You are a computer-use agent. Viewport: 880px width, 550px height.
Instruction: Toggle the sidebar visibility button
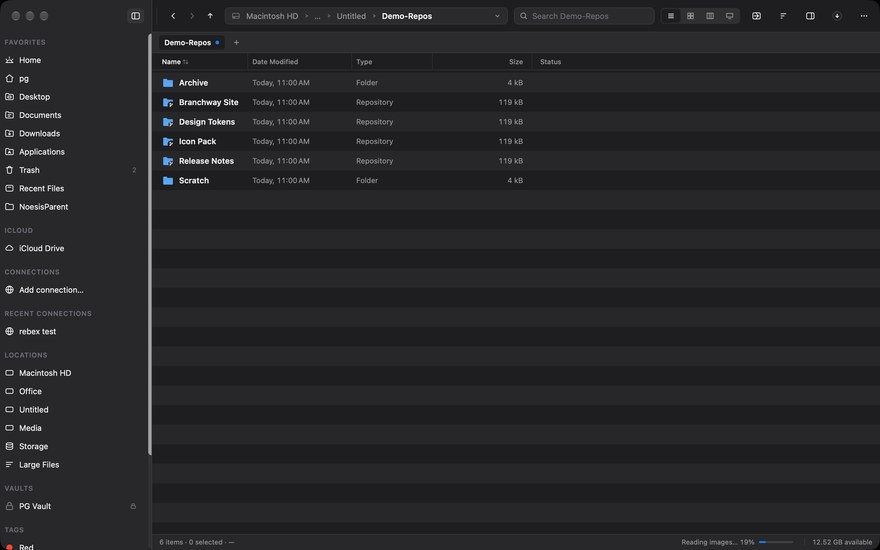[135, 16]
